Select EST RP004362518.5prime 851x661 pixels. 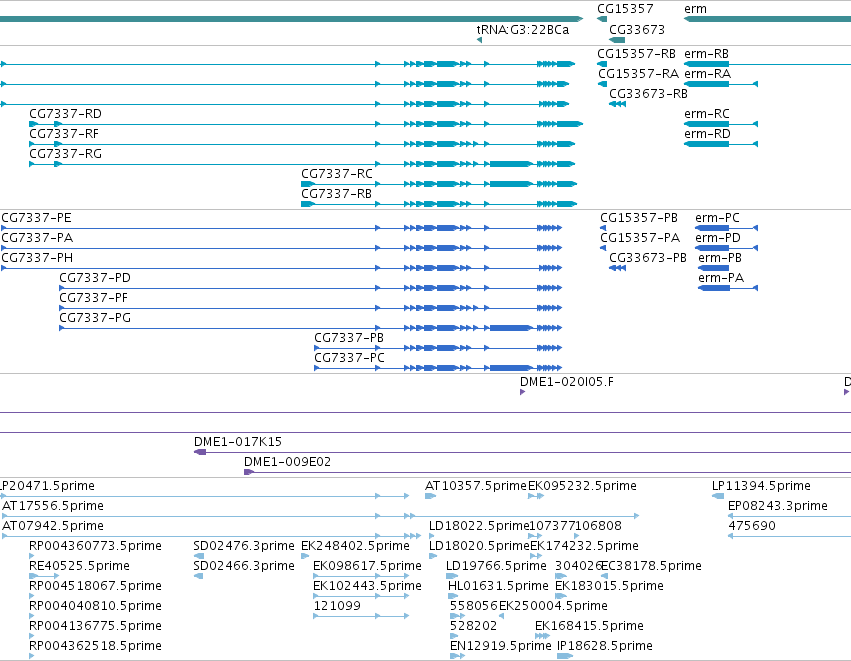pos(95,646)
